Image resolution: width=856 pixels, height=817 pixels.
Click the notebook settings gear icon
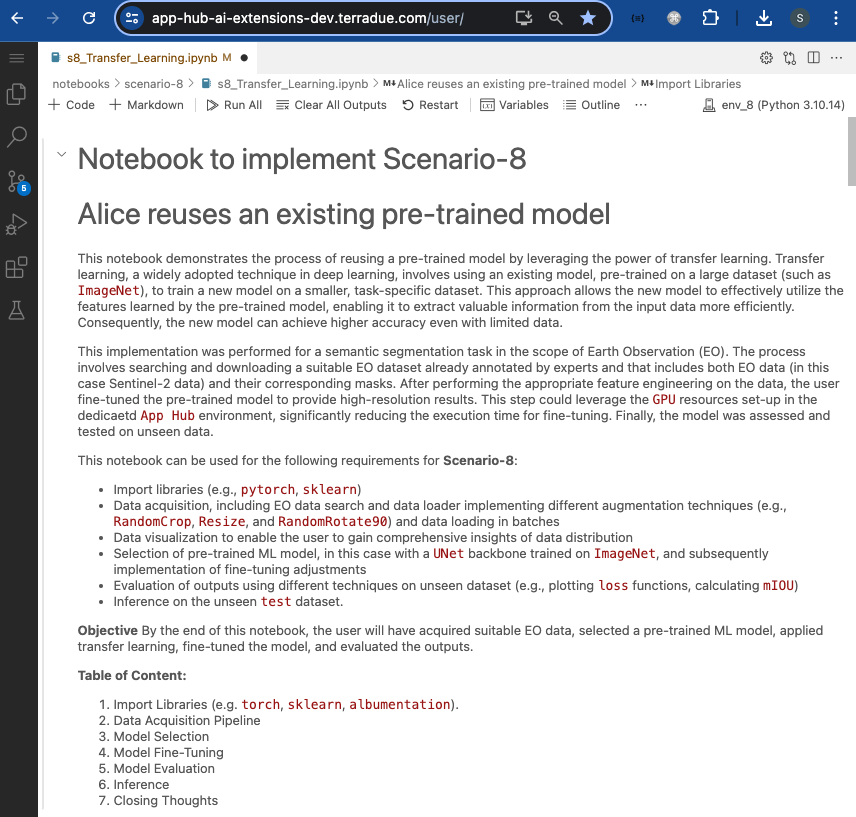click(766, 58)
